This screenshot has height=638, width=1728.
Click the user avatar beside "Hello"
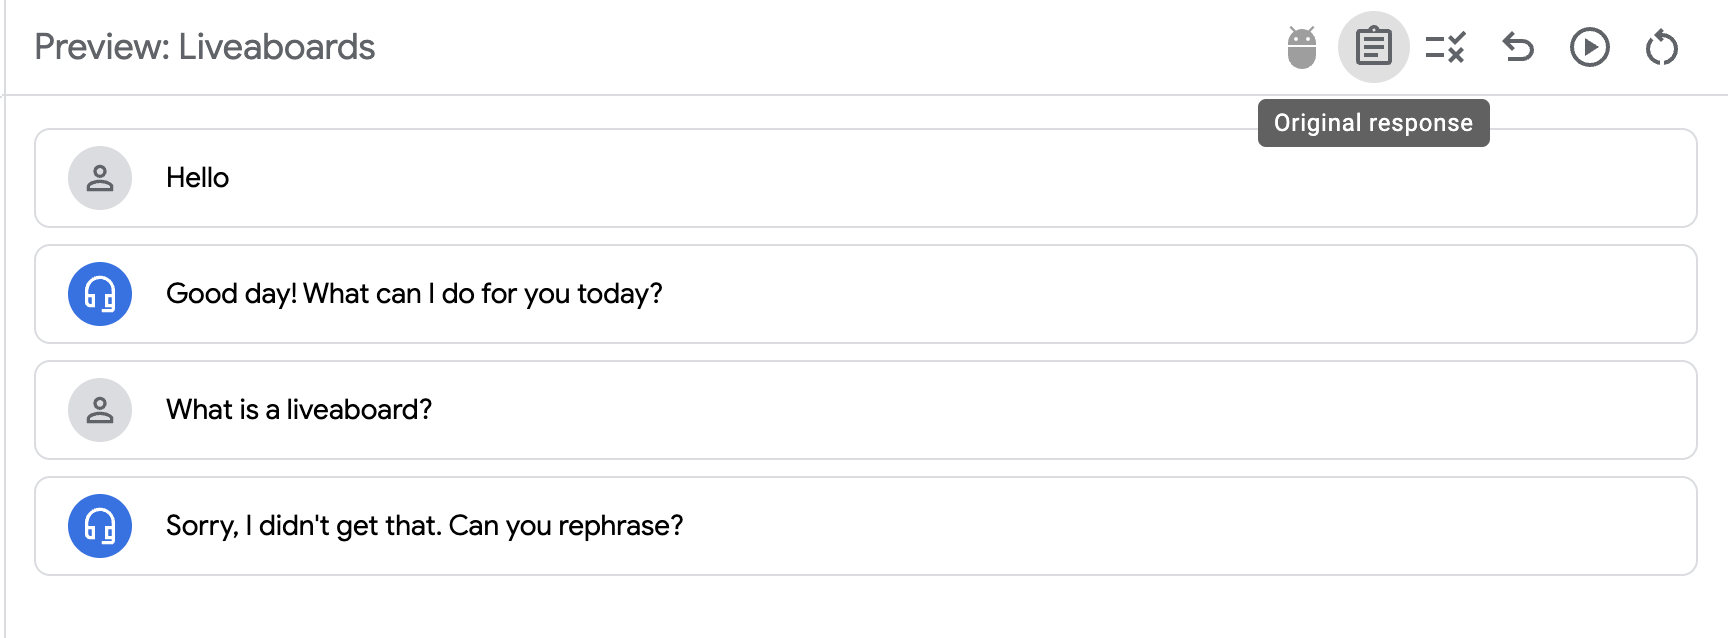(x=100, y=178)
